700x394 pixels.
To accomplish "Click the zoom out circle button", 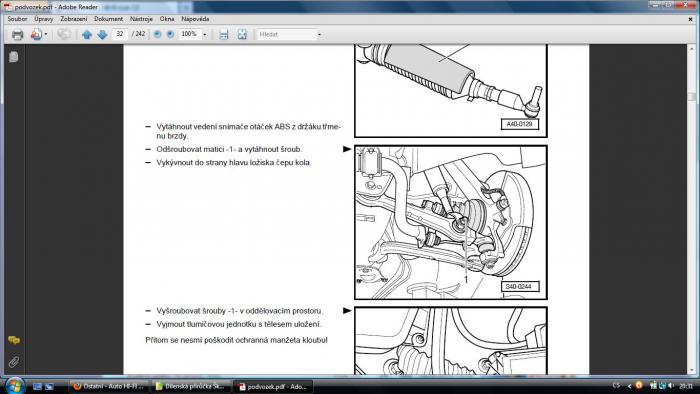I will 157,34.
